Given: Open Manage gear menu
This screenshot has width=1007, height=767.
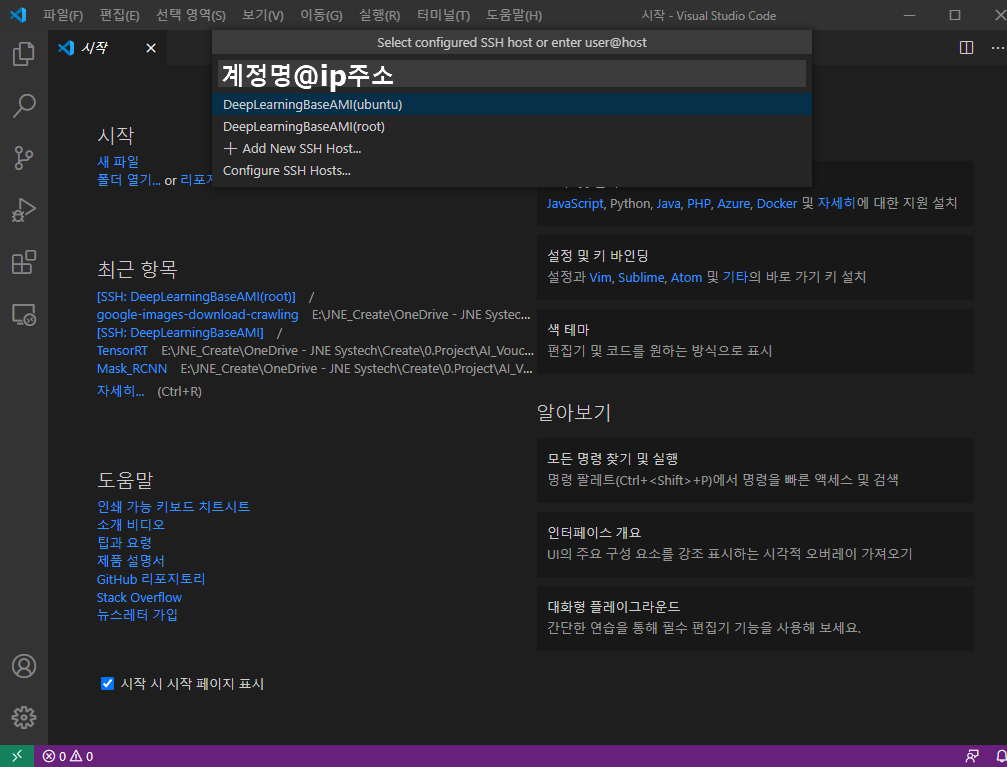Looking at the screenshot, I should [x=24, y=718].
